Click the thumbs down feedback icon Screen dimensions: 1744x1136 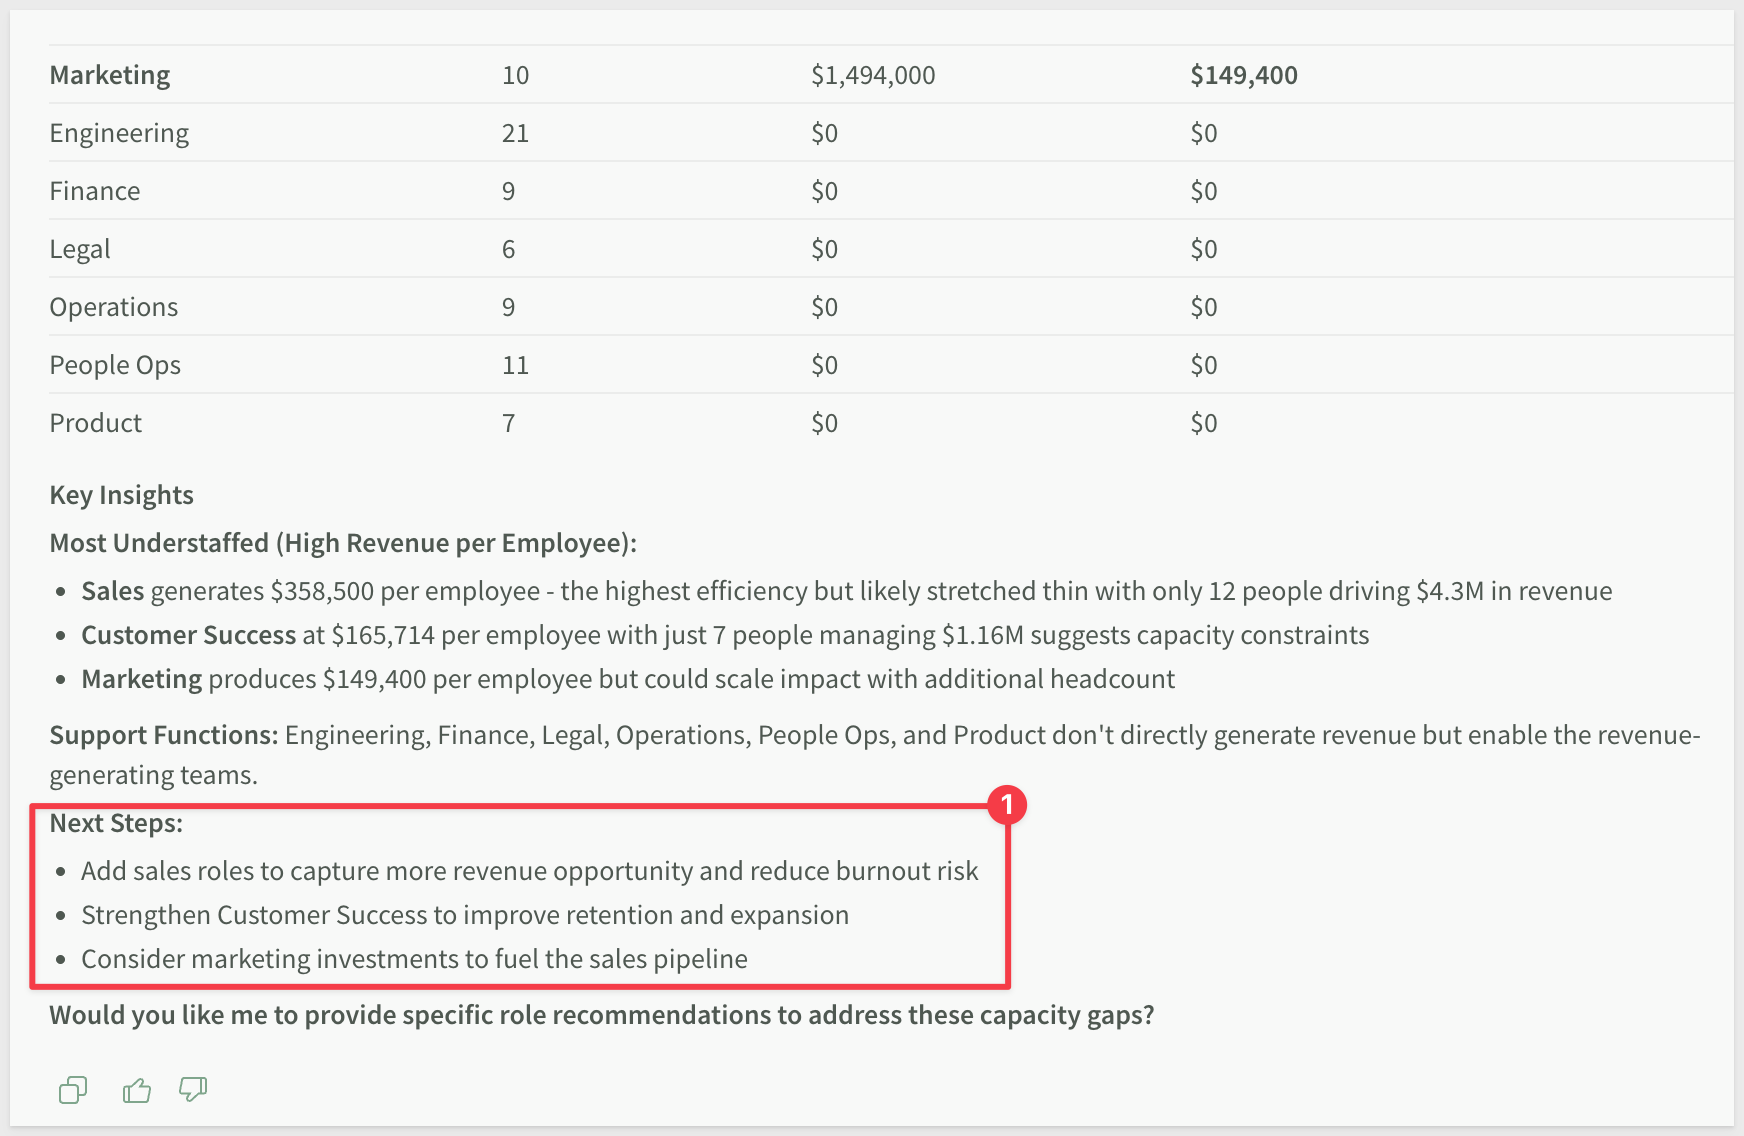tap(193, 1089)
